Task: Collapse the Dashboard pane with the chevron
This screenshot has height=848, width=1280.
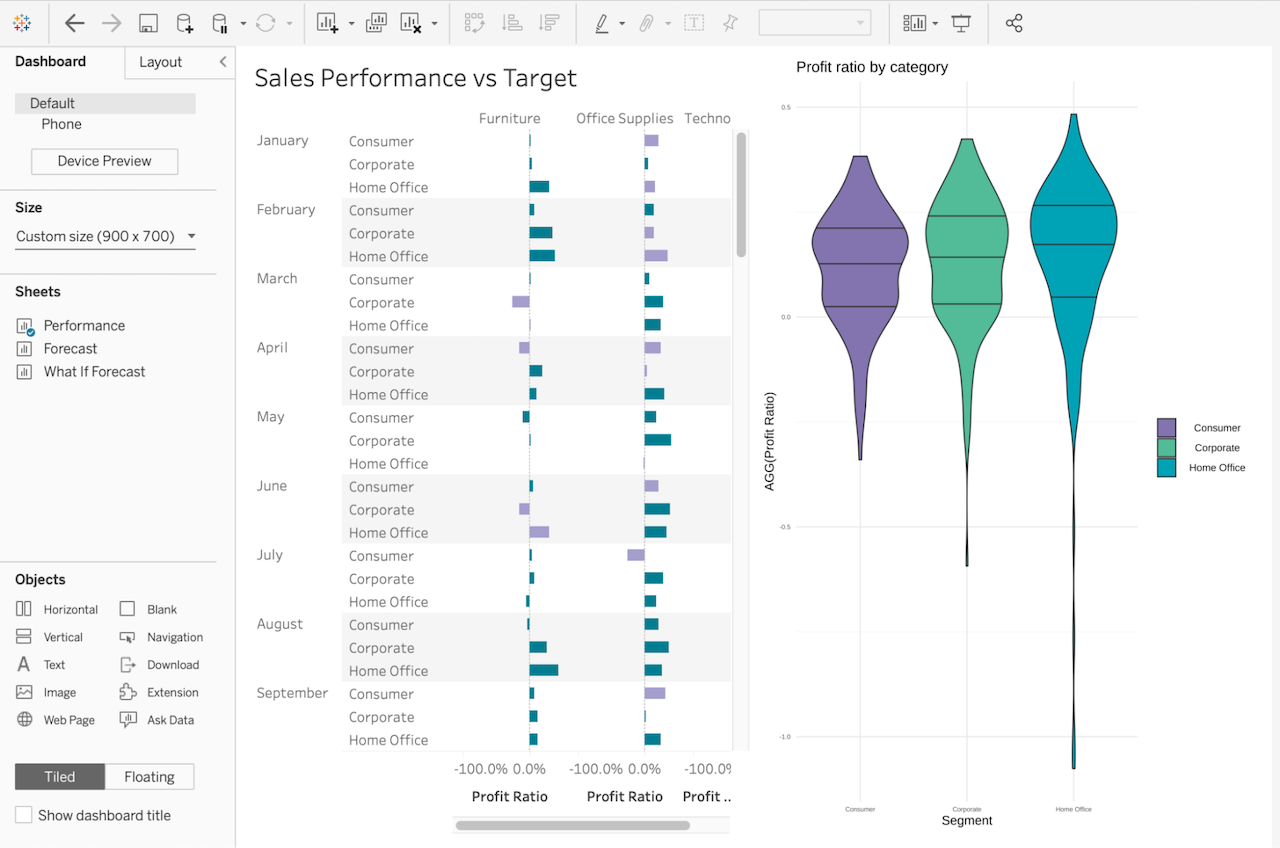Action: click(x=222, y=62)
